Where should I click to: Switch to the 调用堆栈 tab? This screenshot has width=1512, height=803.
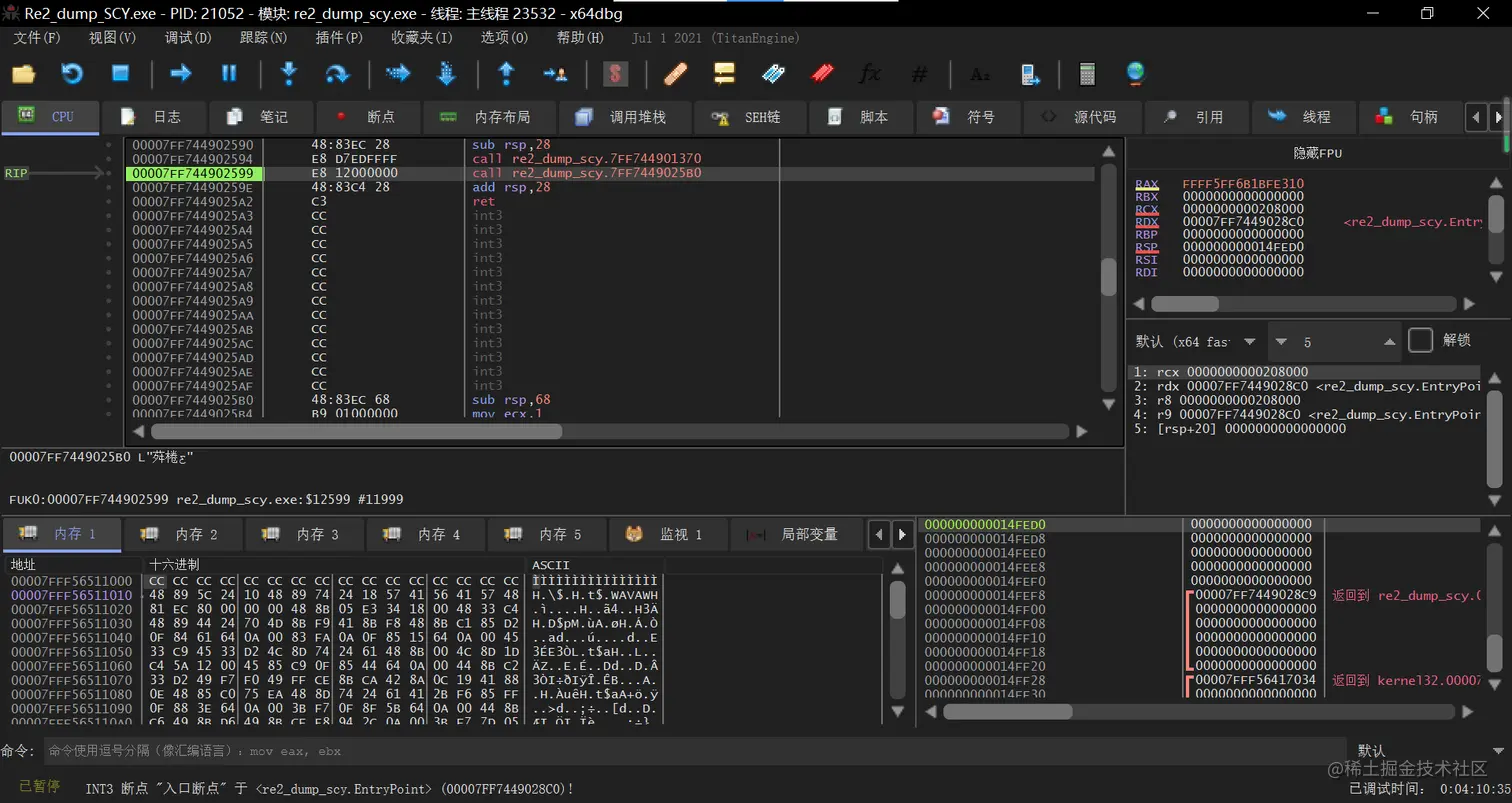[624, 117]
